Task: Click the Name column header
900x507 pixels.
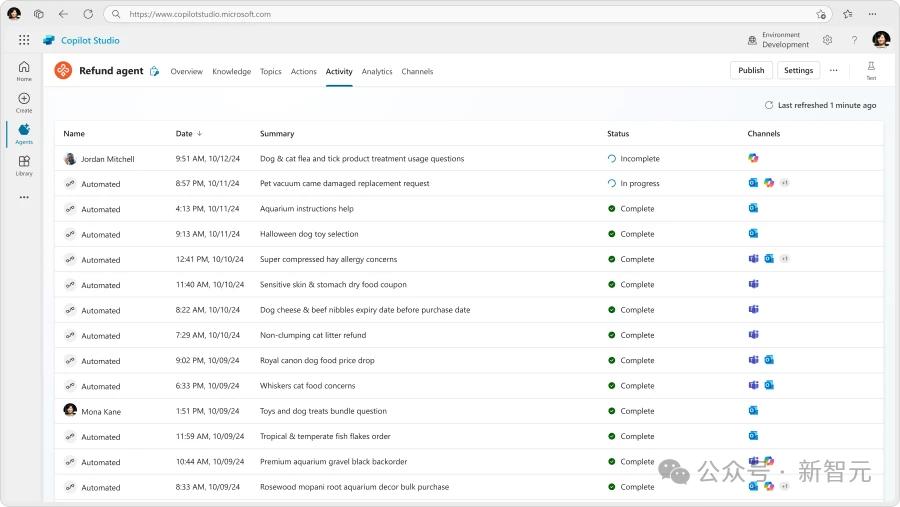Action: point(74,133)
